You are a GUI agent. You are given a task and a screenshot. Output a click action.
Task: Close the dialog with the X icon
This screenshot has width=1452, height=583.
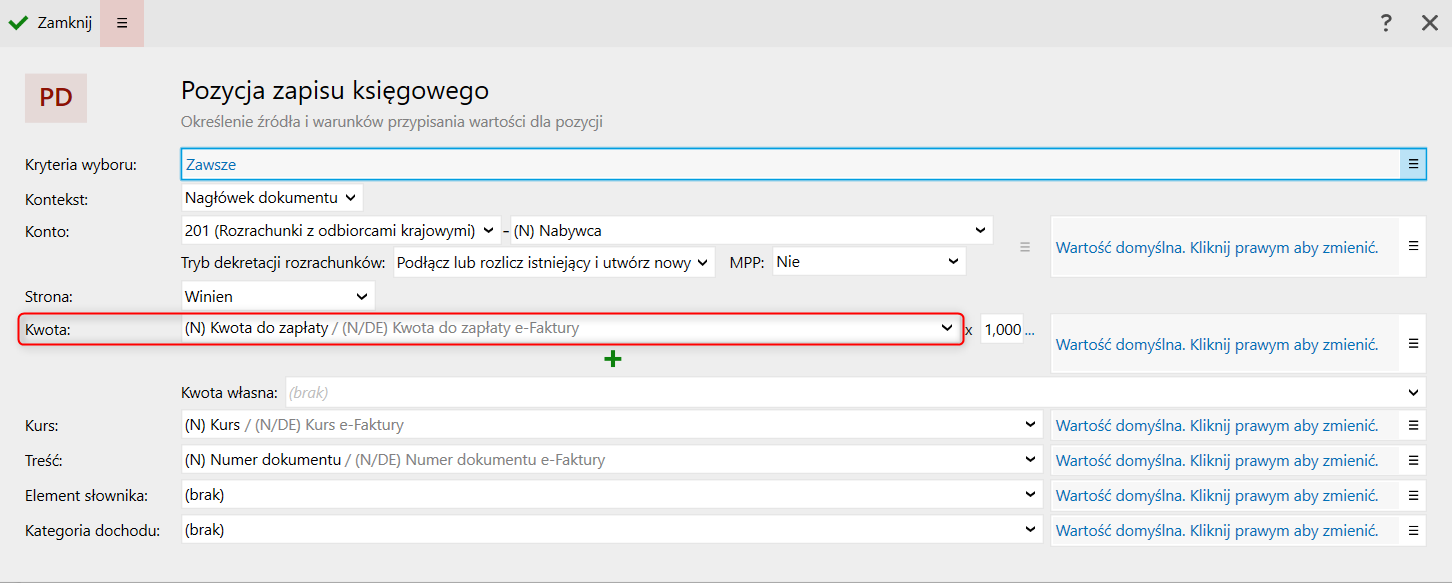click(x=1430, y=23)
